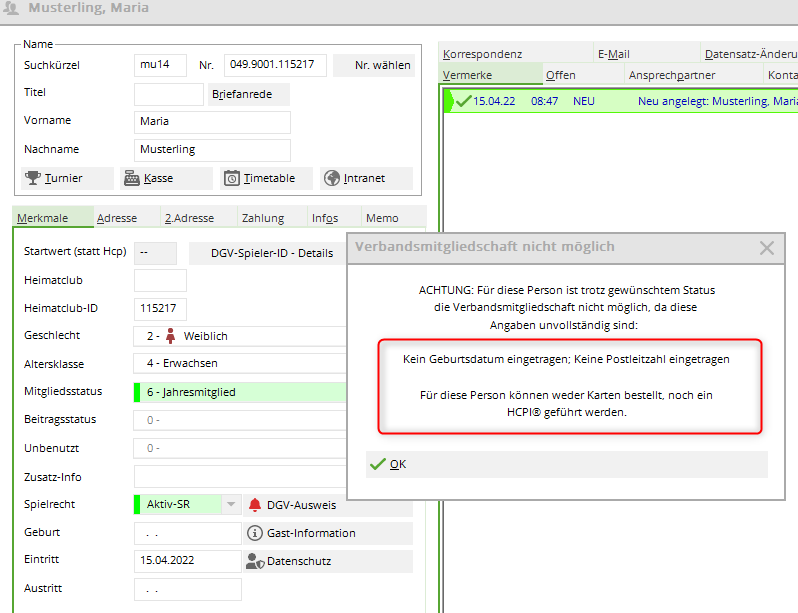Viewport: 798px width, 613px height.
Task: Switch to the Infos tab
Action: 334,217
